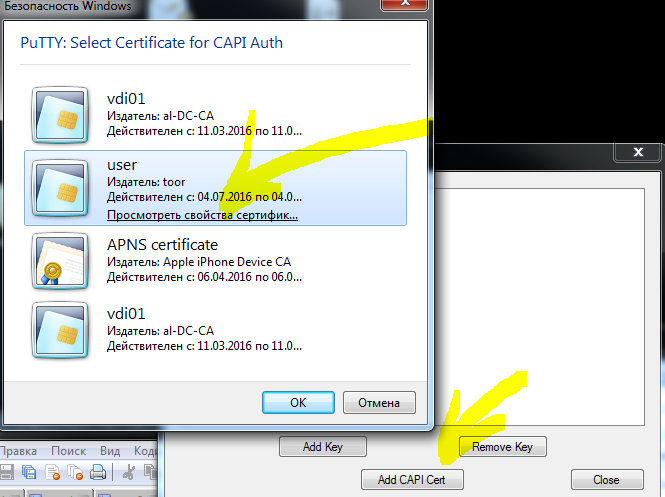Click validity line starting 06.04.2016

[204, 277]
